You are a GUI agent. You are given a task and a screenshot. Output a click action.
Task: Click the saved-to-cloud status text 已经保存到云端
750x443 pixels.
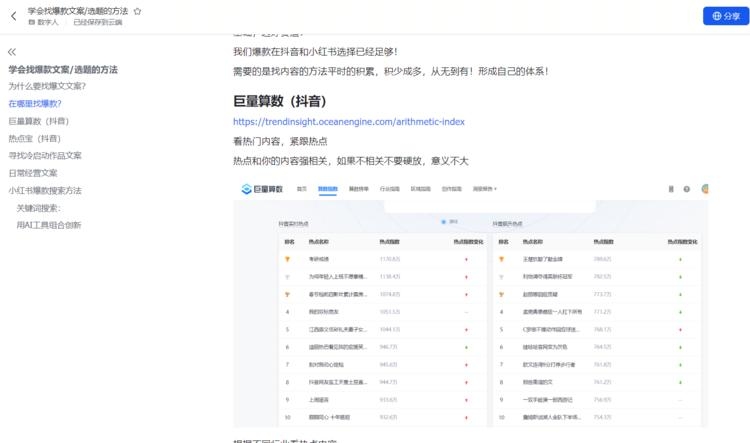[98, 22]
